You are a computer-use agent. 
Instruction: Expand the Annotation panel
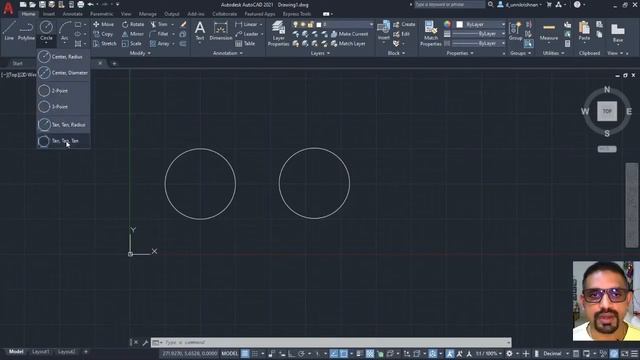(228, 53)
